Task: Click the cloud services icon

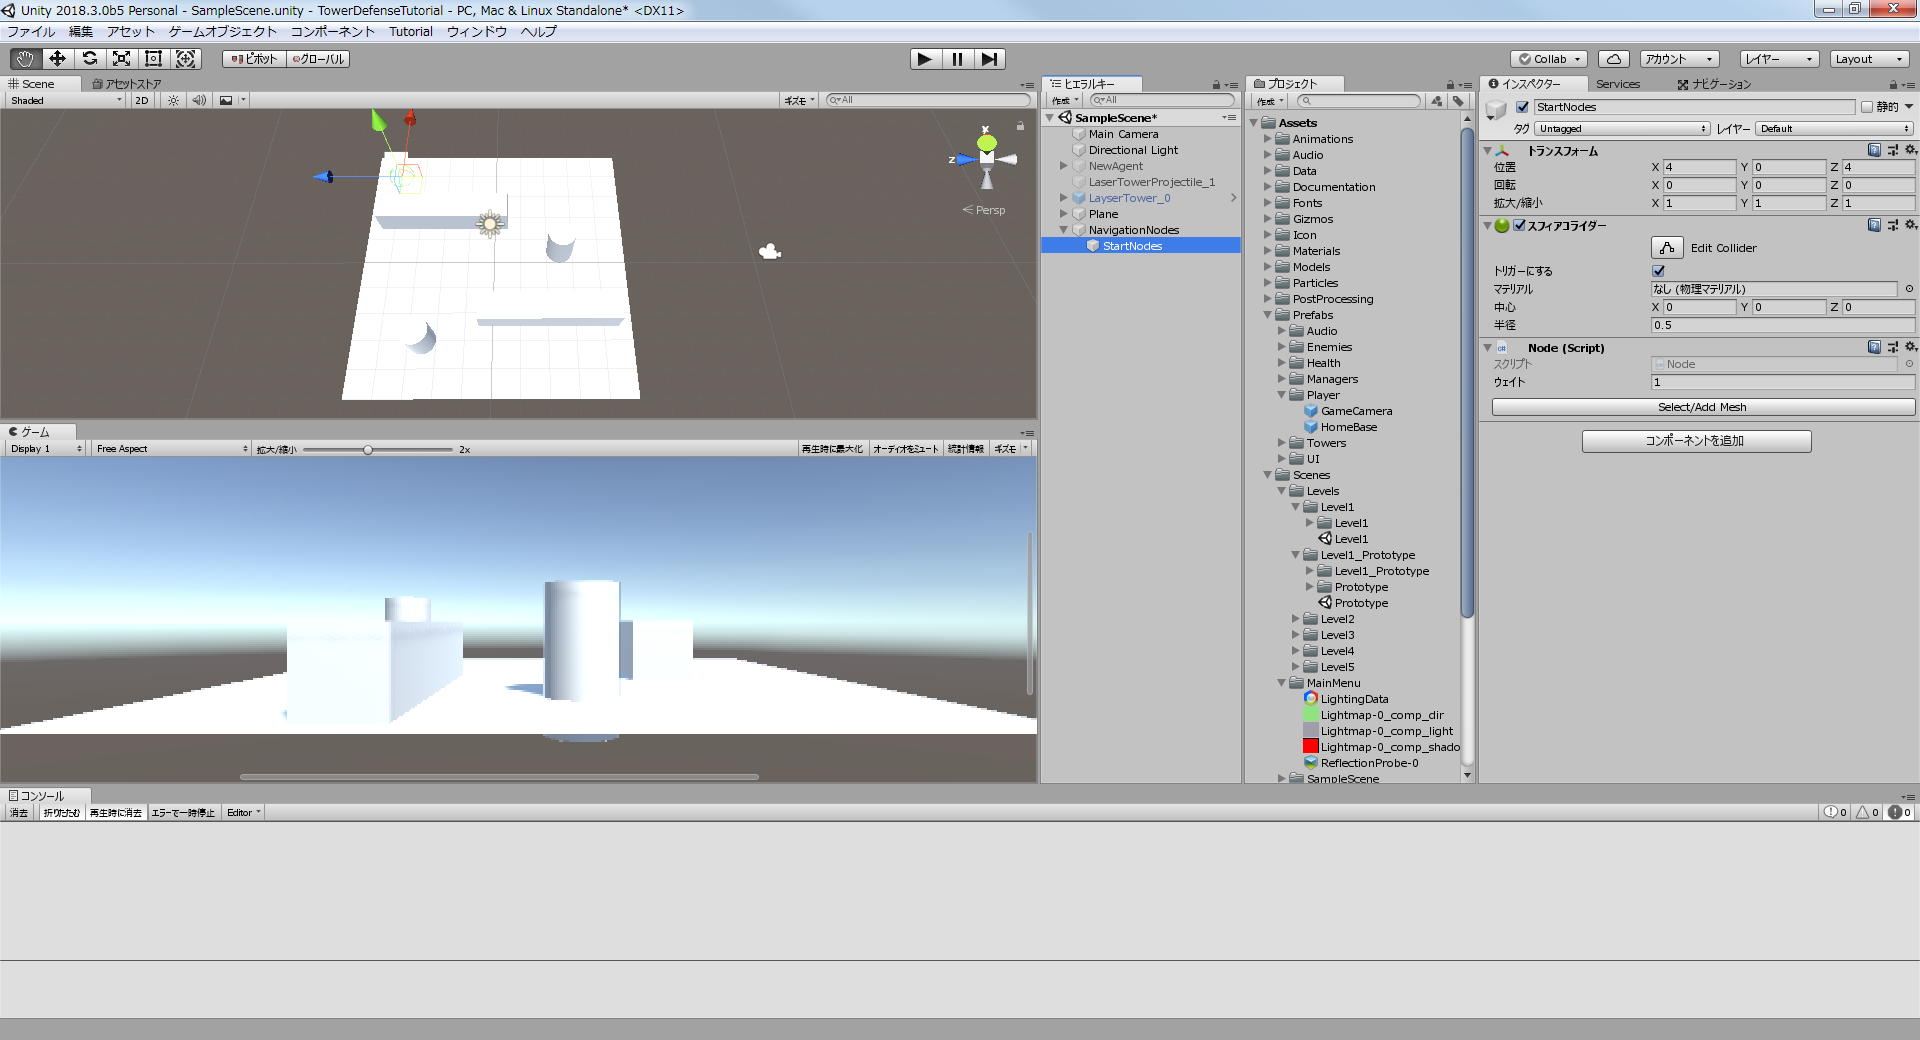Action: coord(1613,59)
